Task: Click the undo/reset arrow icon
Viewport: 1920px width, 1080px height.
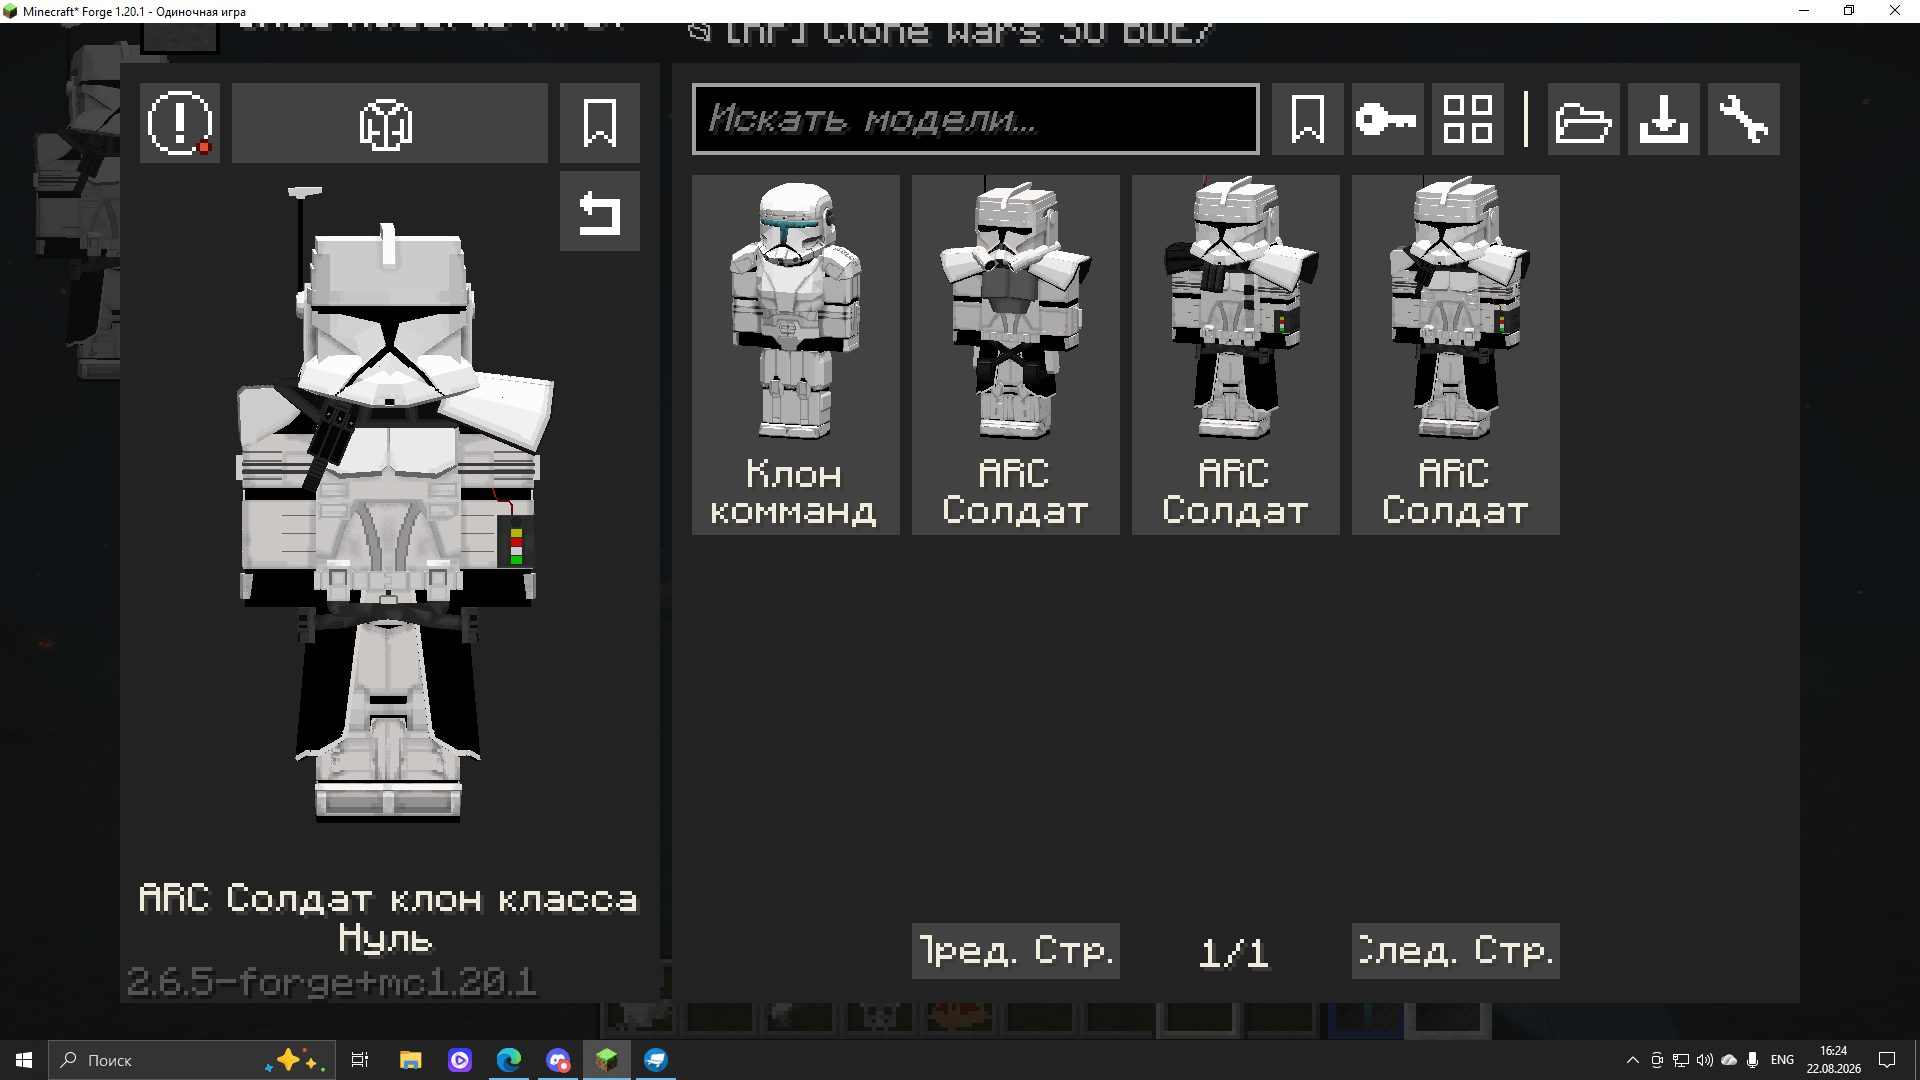Action: pyautogui.click(x=600, y=211)
